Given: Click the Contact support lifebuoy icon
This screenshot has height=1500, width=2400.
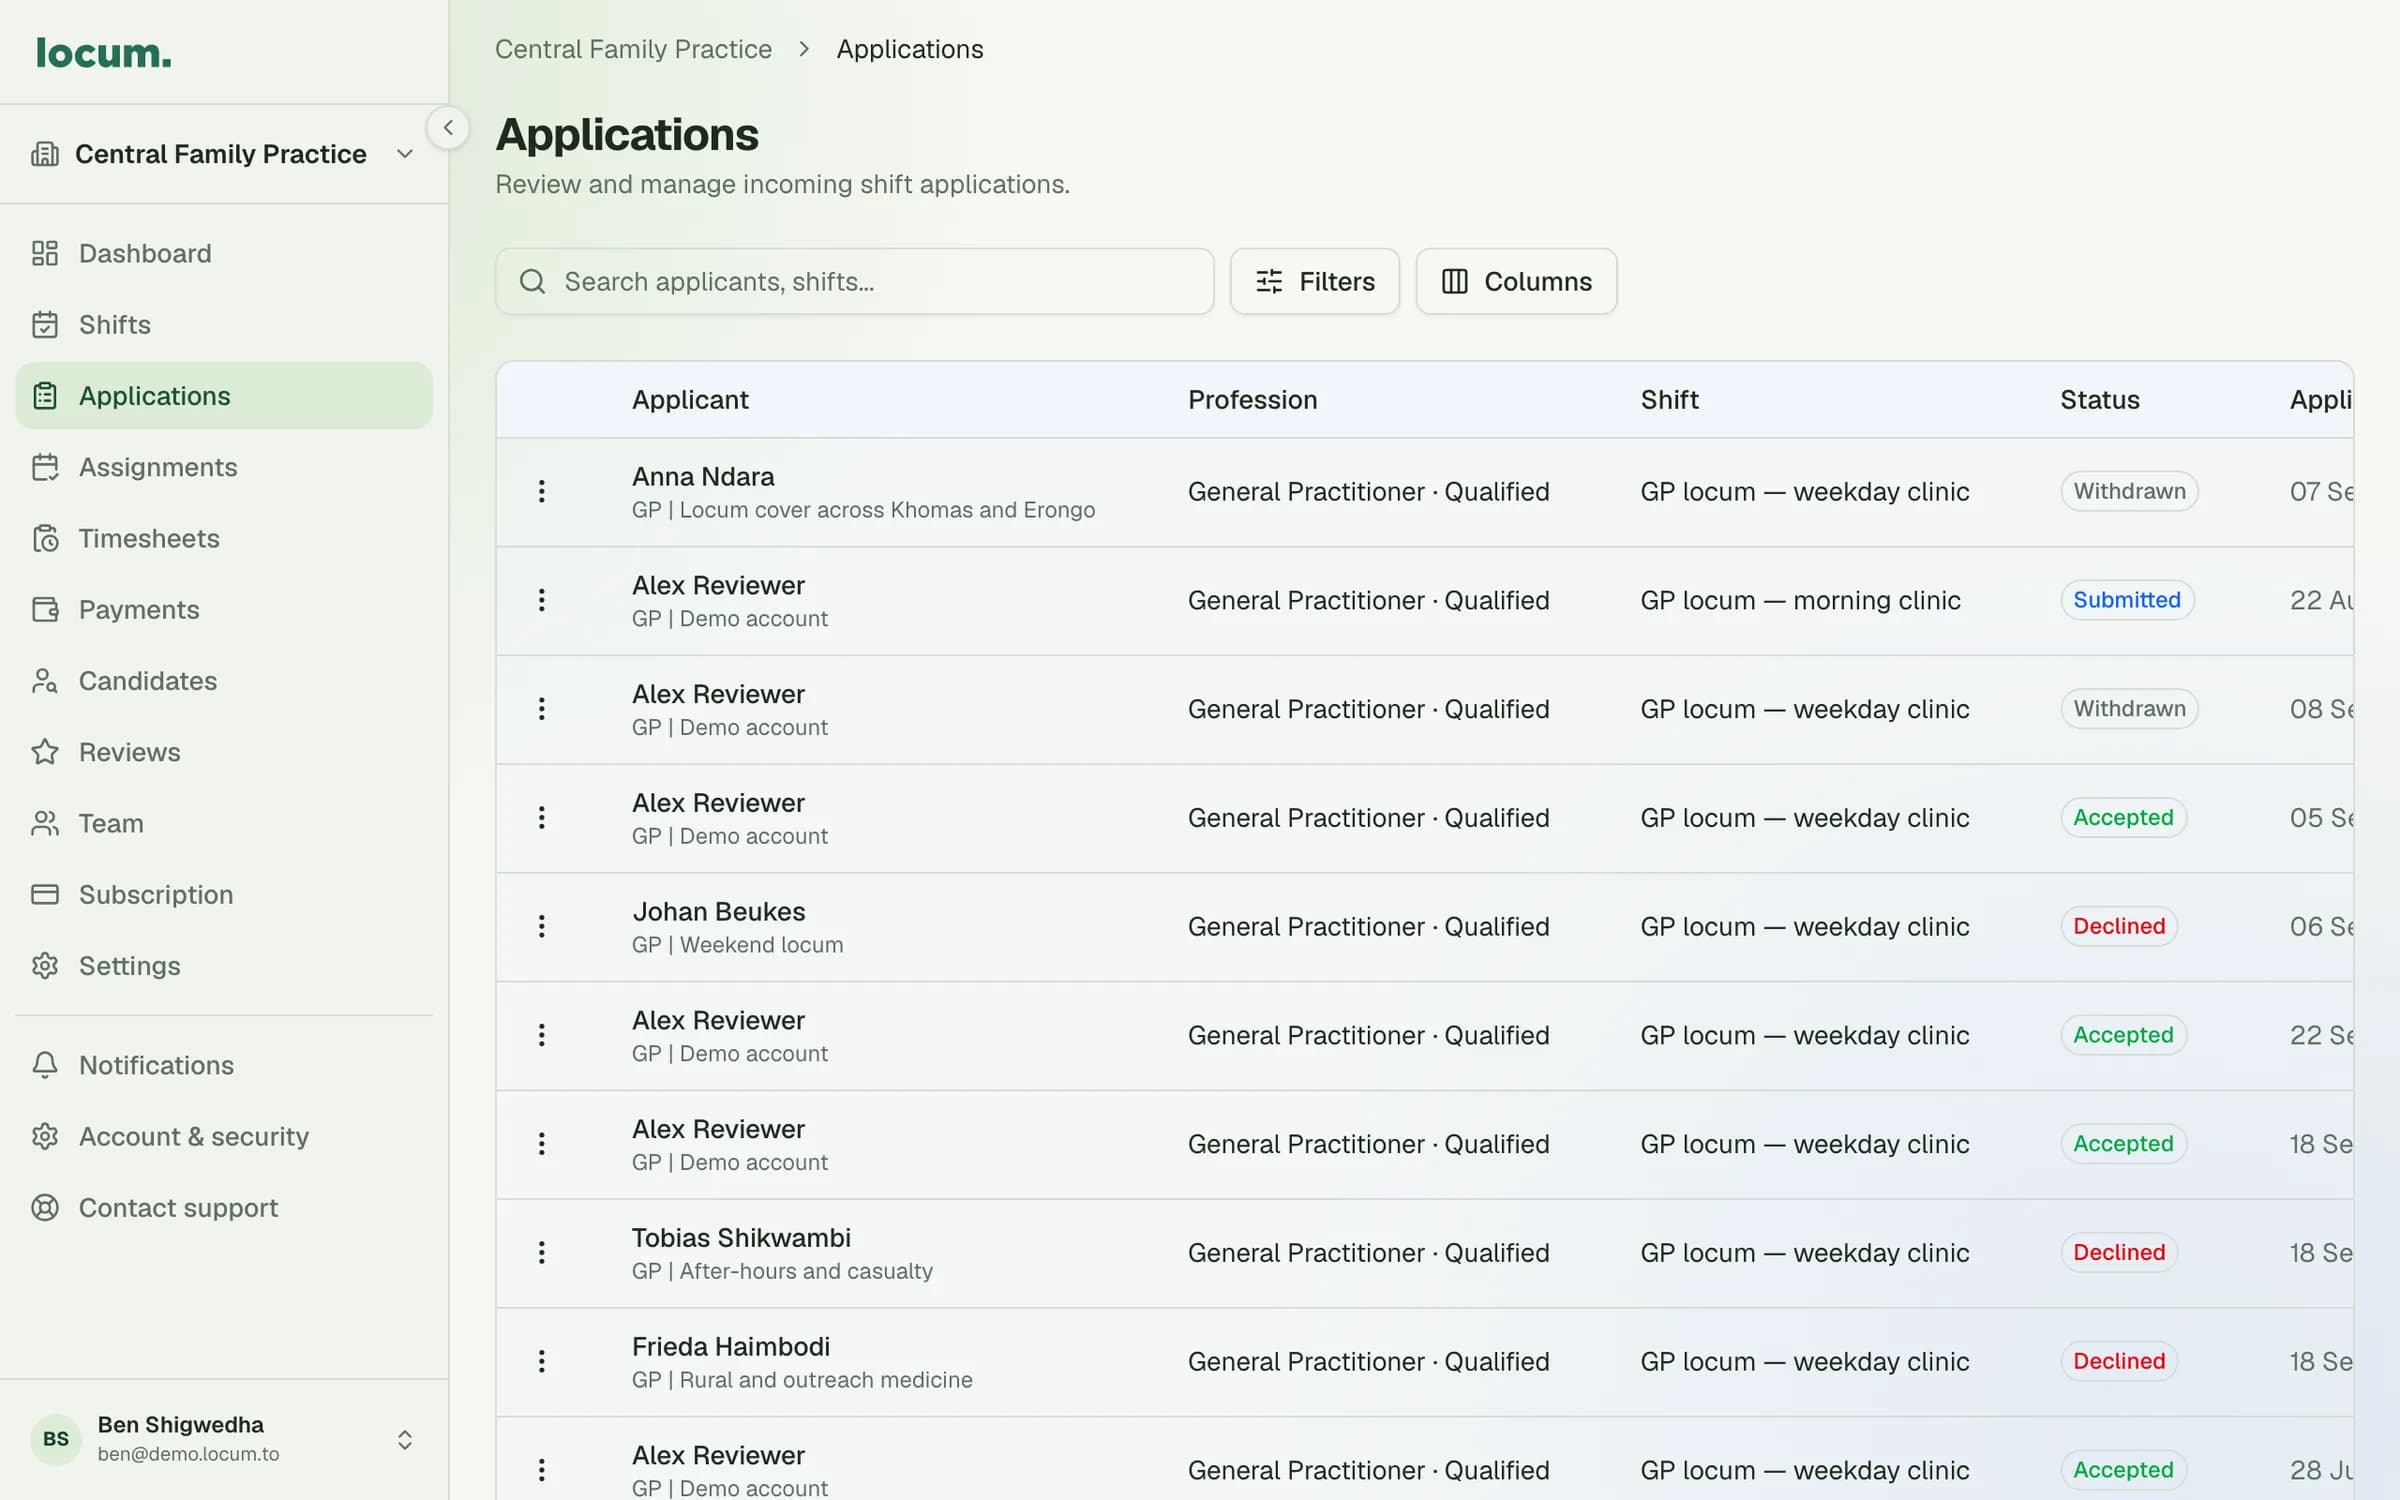Looking at the screenshot, I should [x=45, y=1208].
